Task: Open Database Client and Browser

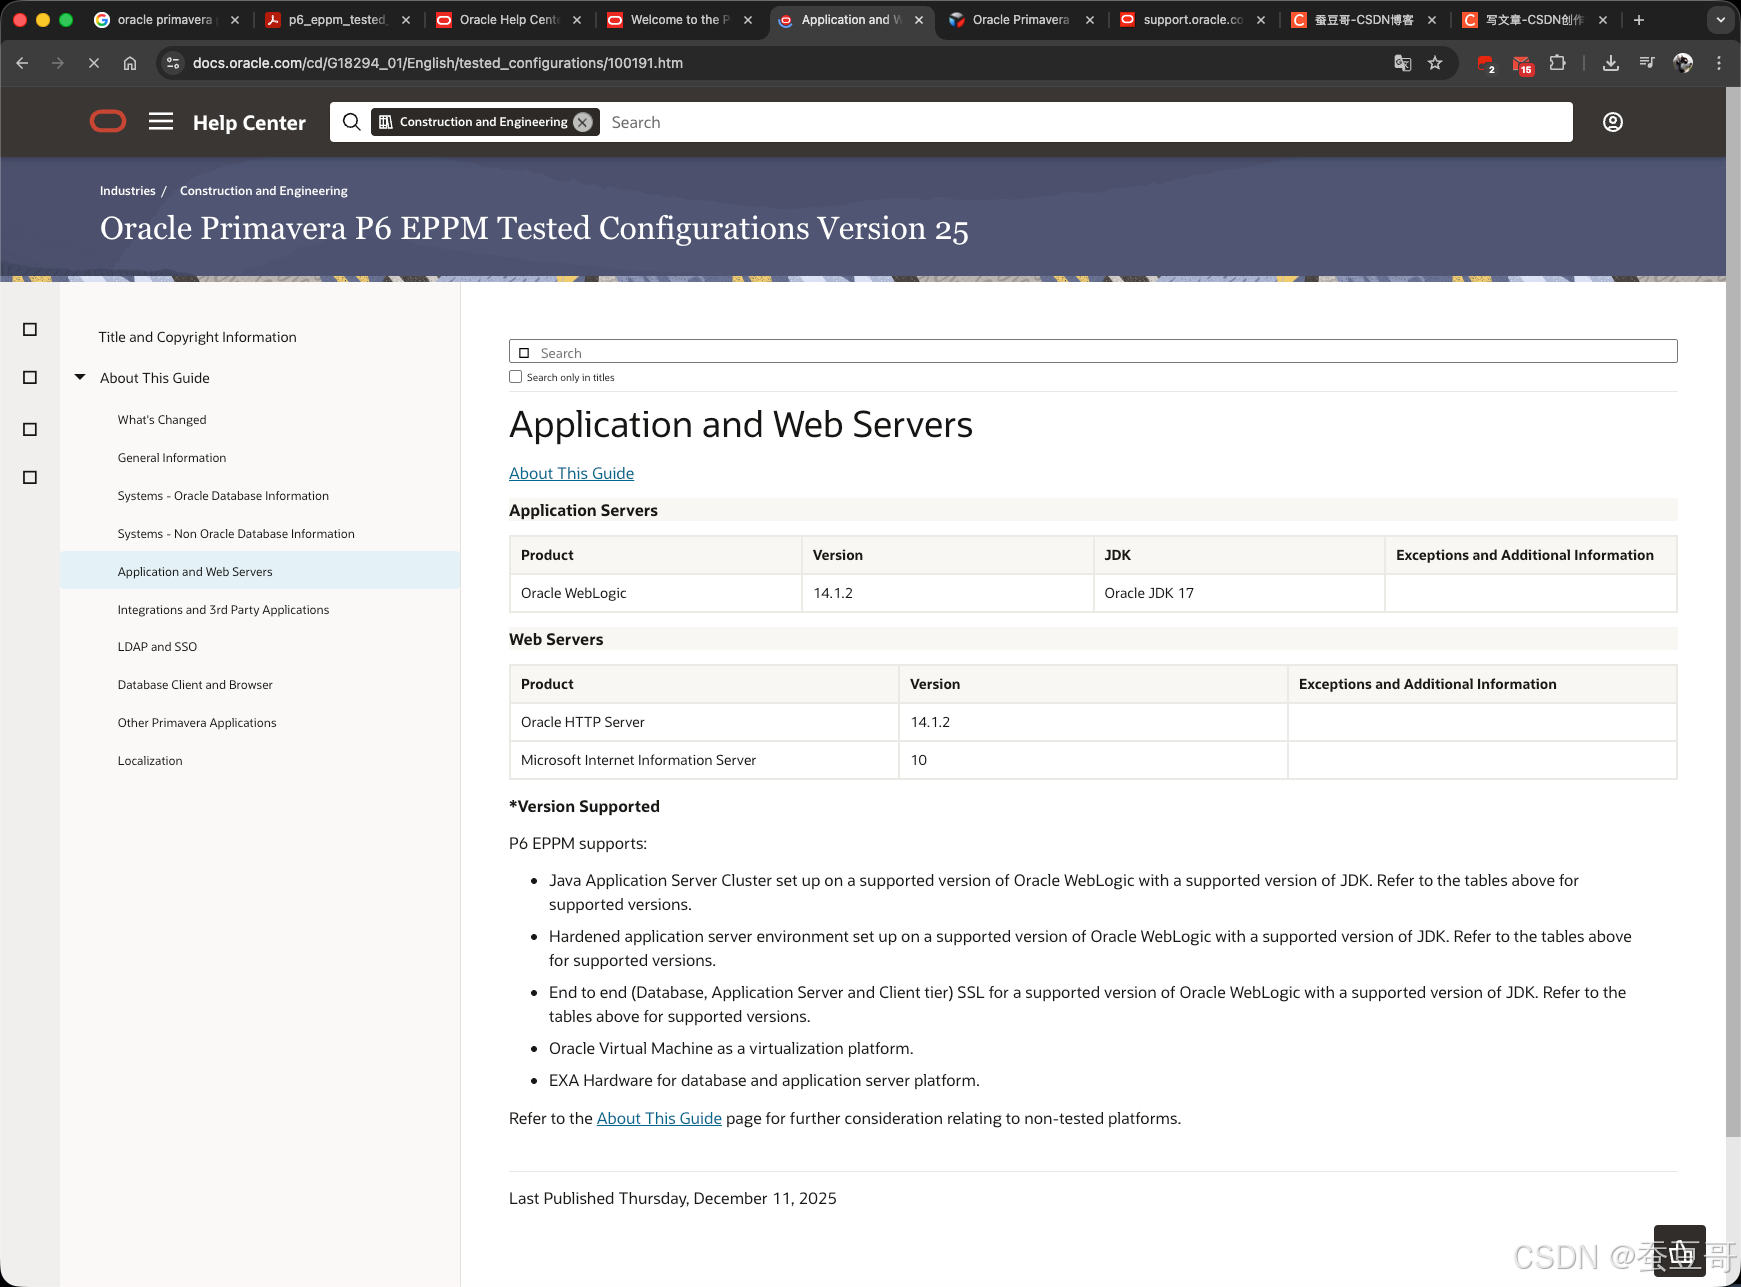Action: coord(195,685)
